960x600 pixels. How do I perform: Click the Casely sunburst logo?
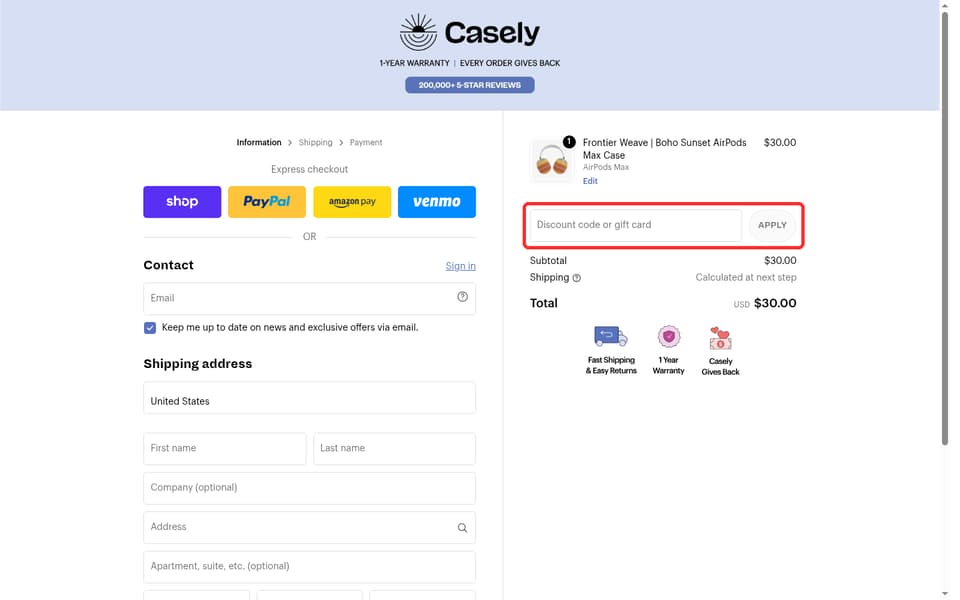pyautogui.click(x=418, y=32)
